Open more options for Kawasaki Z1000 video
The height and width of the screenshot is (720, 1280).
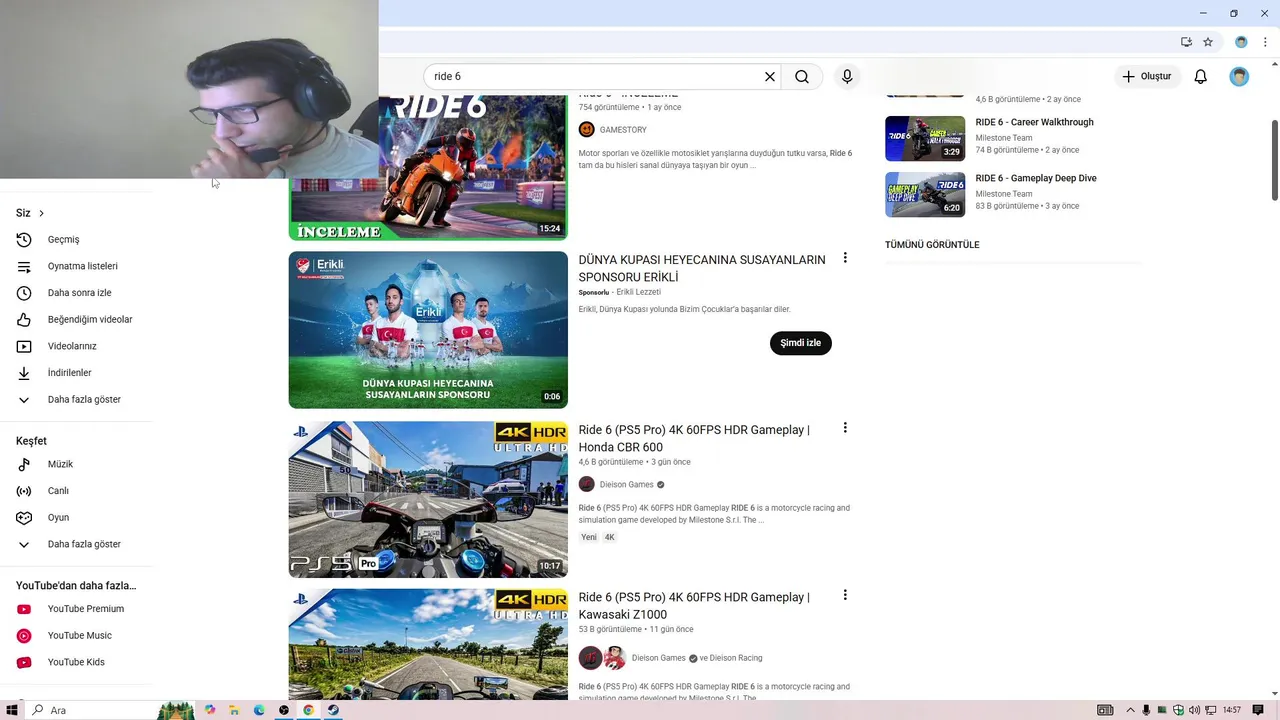845,595
